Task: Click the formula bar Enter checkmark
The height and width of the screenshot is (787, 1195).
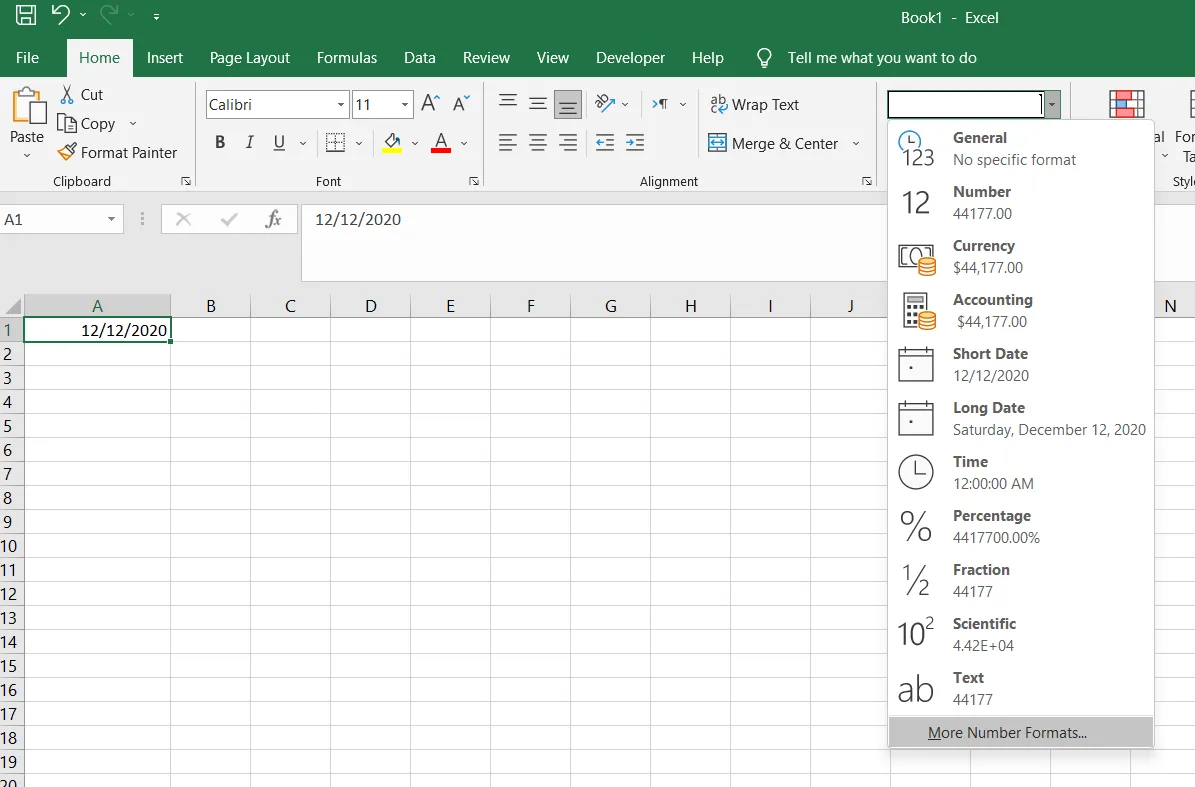Action: tap(229, 219)
